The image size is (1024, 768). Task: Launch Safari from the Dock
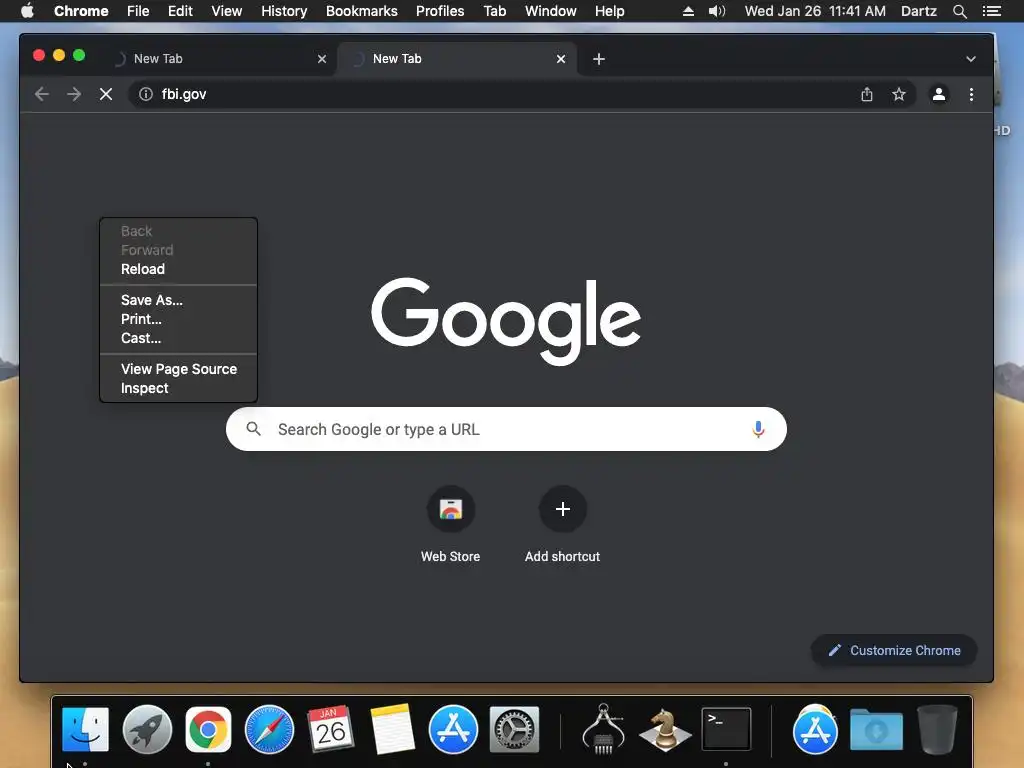[x=269, y=729]
